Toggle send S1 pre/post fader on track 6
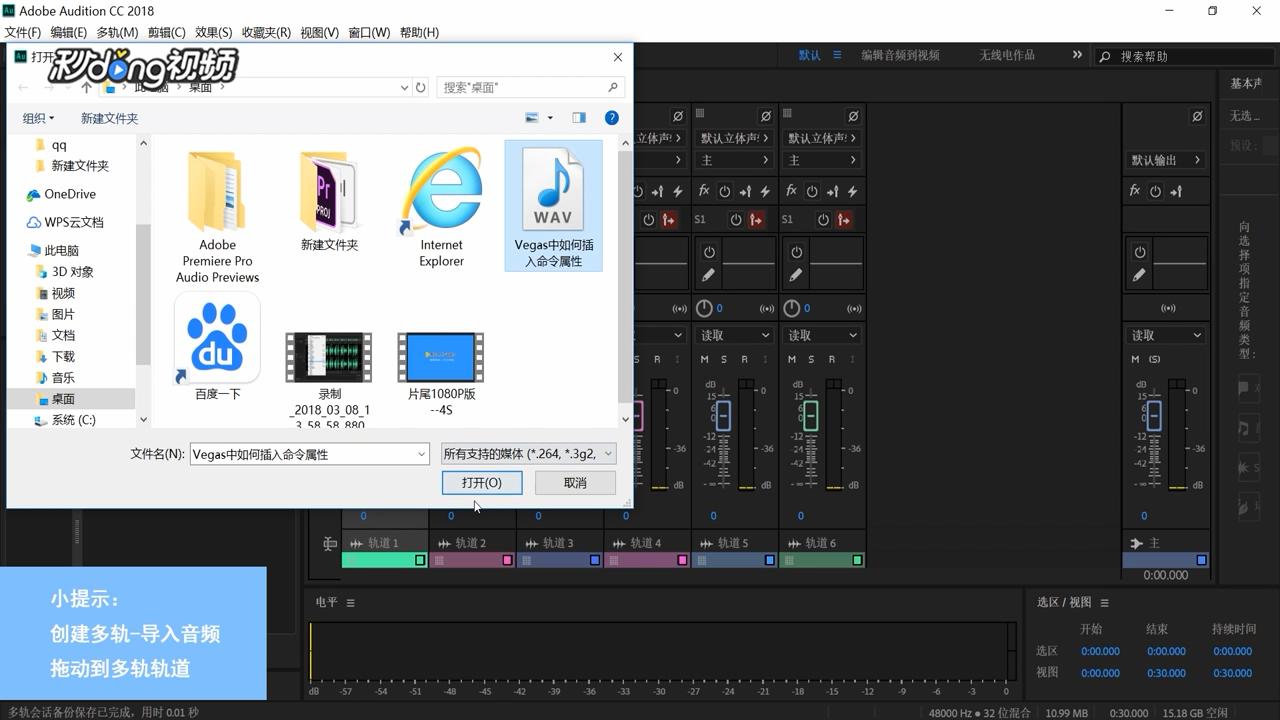 845,219
